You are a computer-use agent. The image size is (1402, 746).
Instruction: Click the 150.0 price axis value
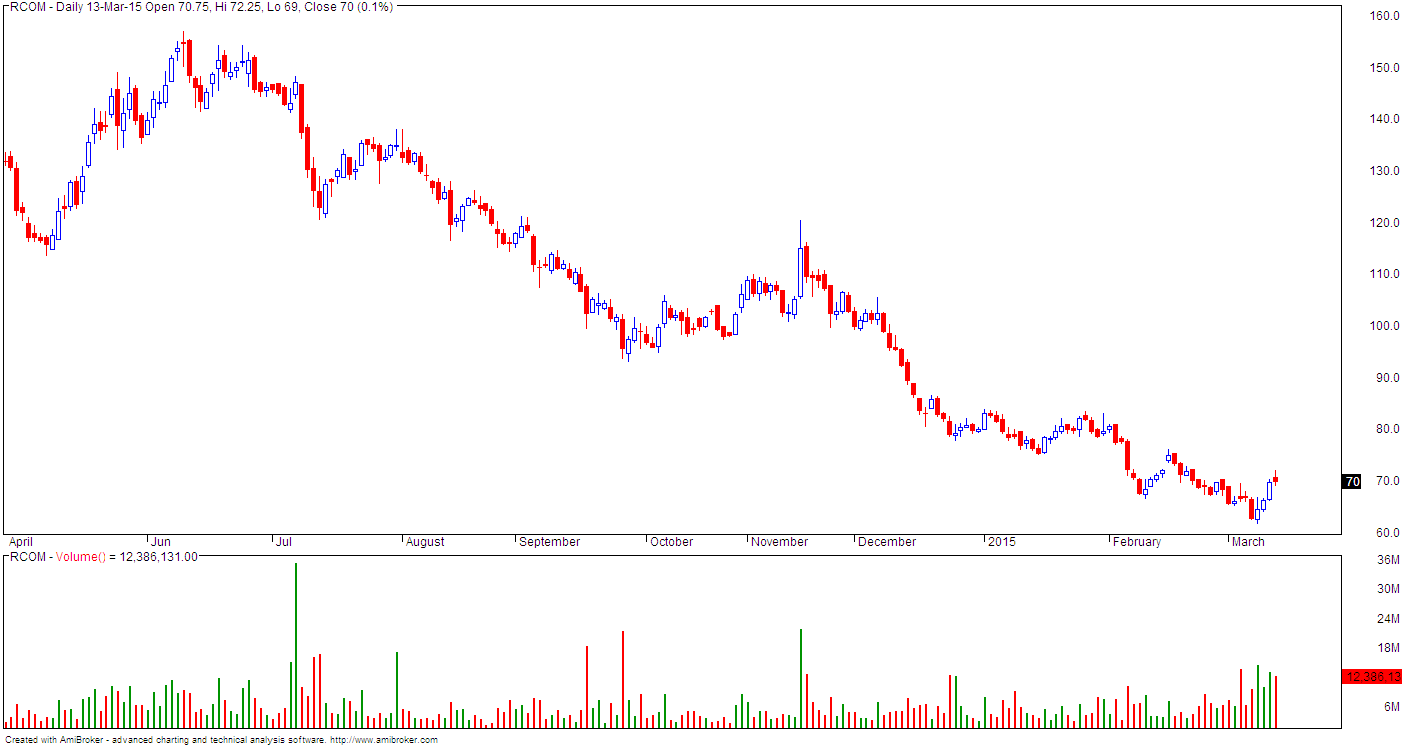point(1384,68)
